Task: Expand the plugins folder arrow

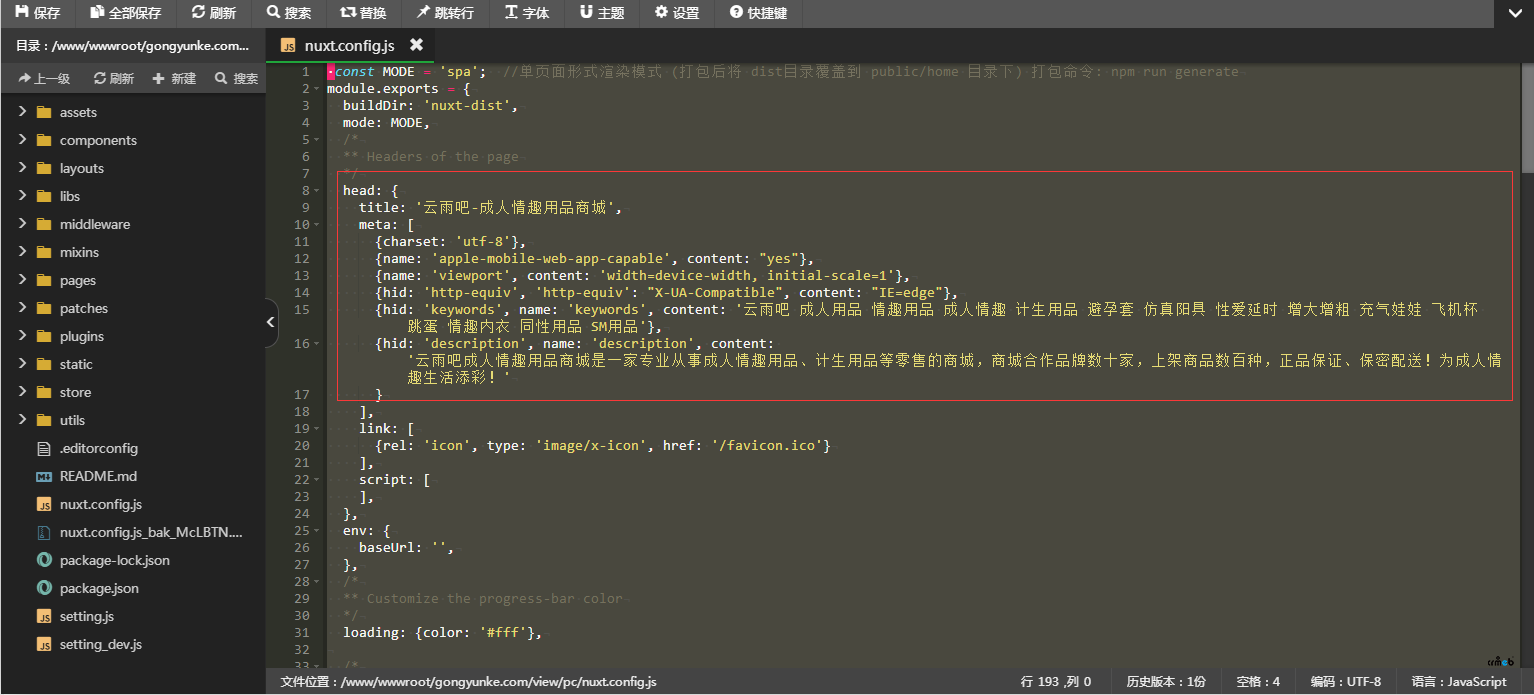Action: click(22, 336)
